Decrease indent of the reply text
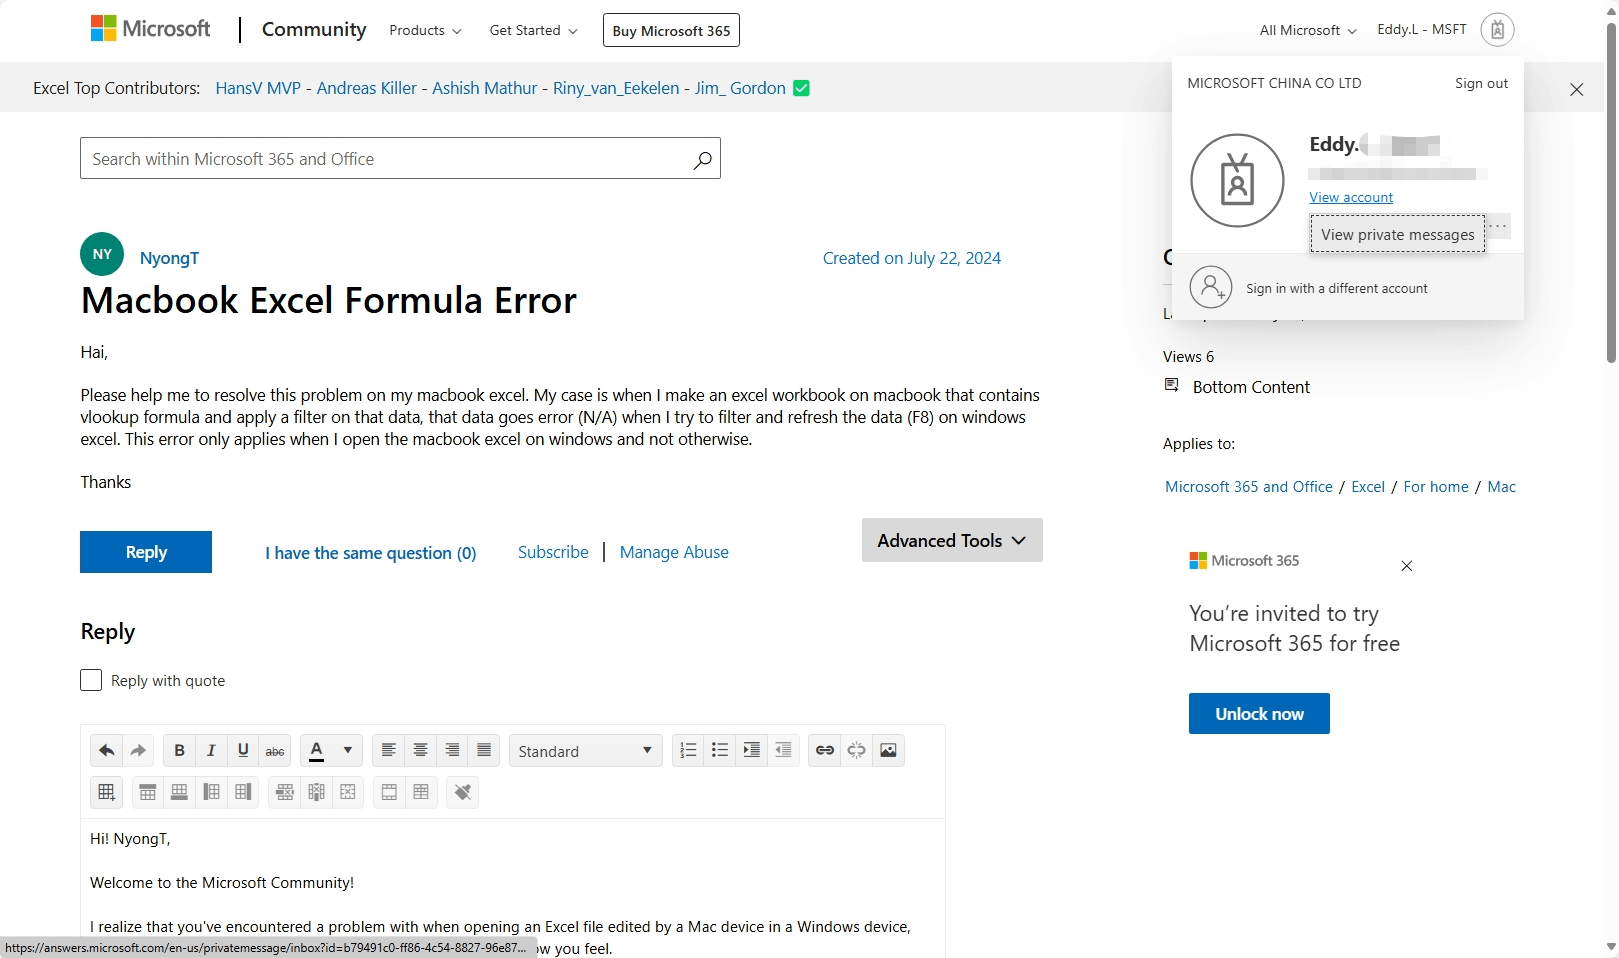The image size is (1619, 958). (784, 750)
